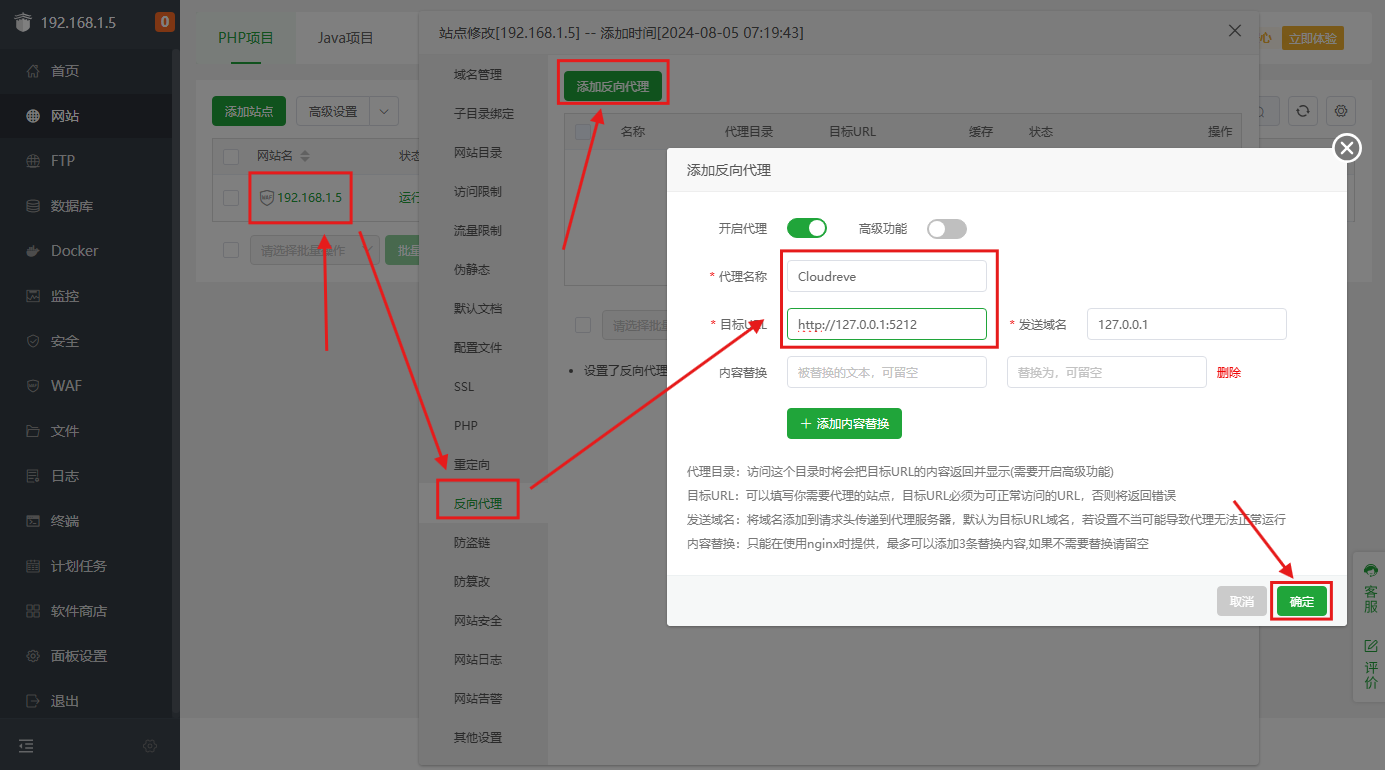The height and width of the screenshot is (770, 1385).
Task: Disable the 开启代理 proxy switch
Action: 807,228
